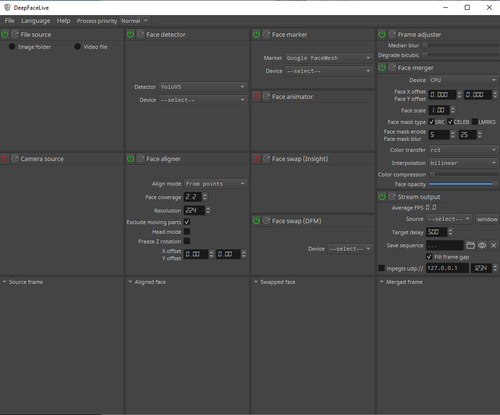The height and width of the screenshot is (415, 500).
Task: Open Marker Google FaceMesh dropdown
Action: (329, 58)
